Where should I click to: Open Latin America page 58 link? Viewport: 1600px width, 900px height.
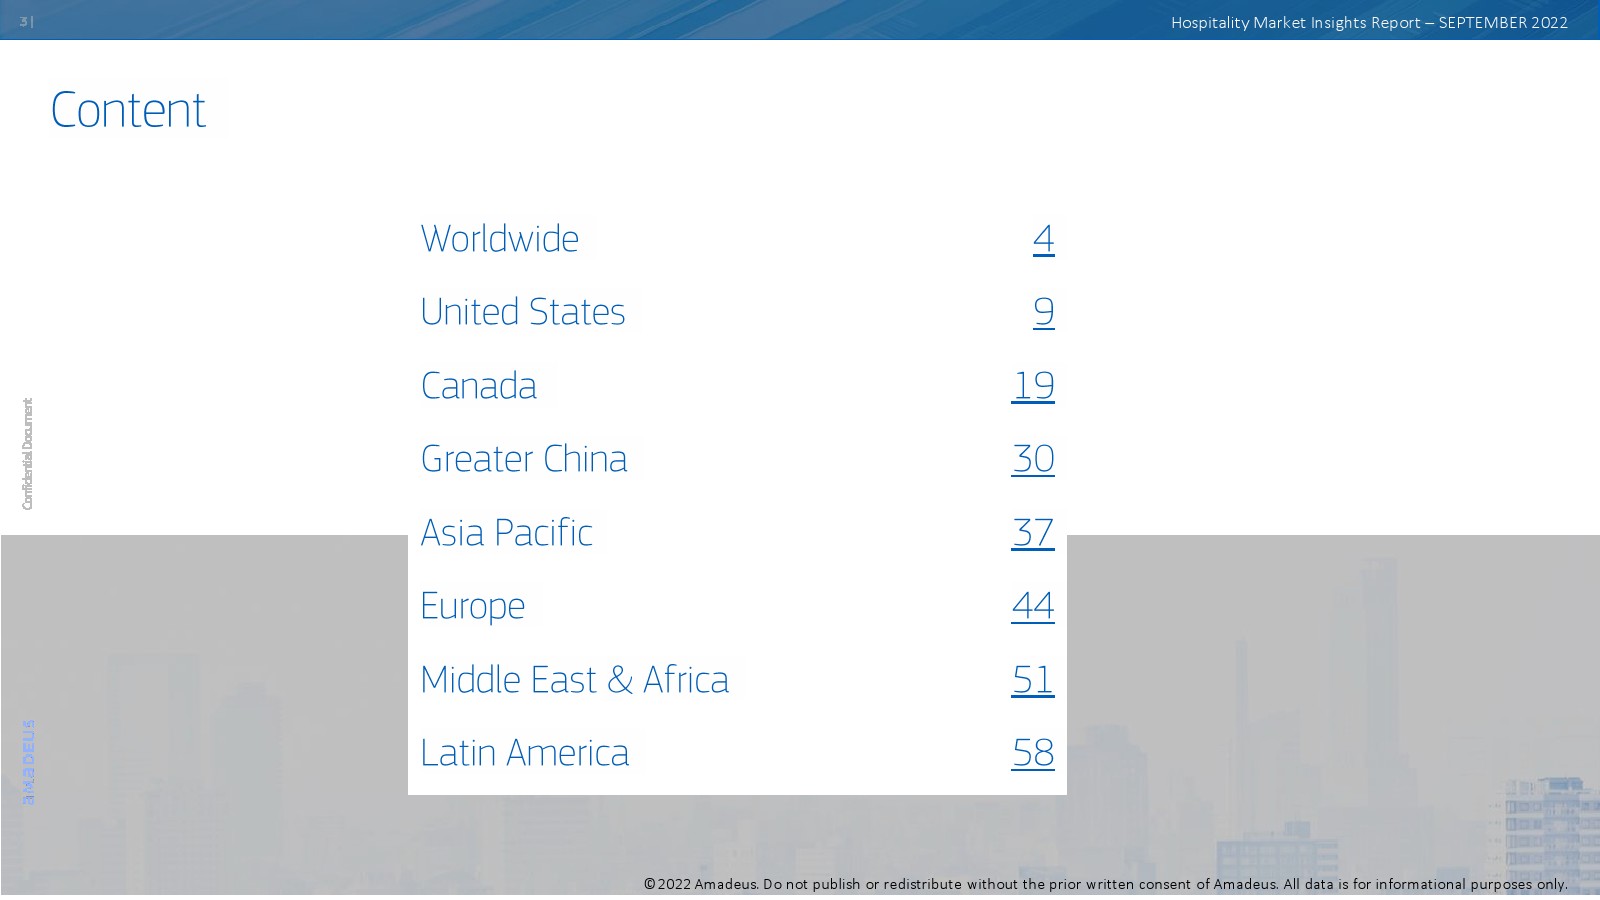coord(1033,753)
